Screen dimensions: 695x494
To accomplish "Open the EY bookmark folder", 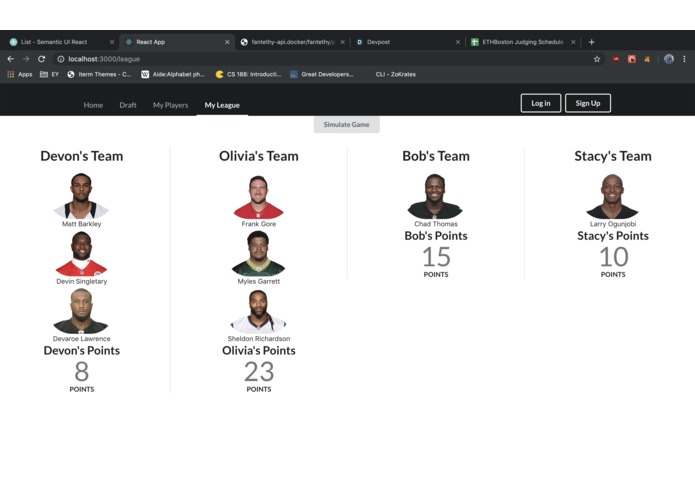I will pyautogui.click(x=49, y=74).
